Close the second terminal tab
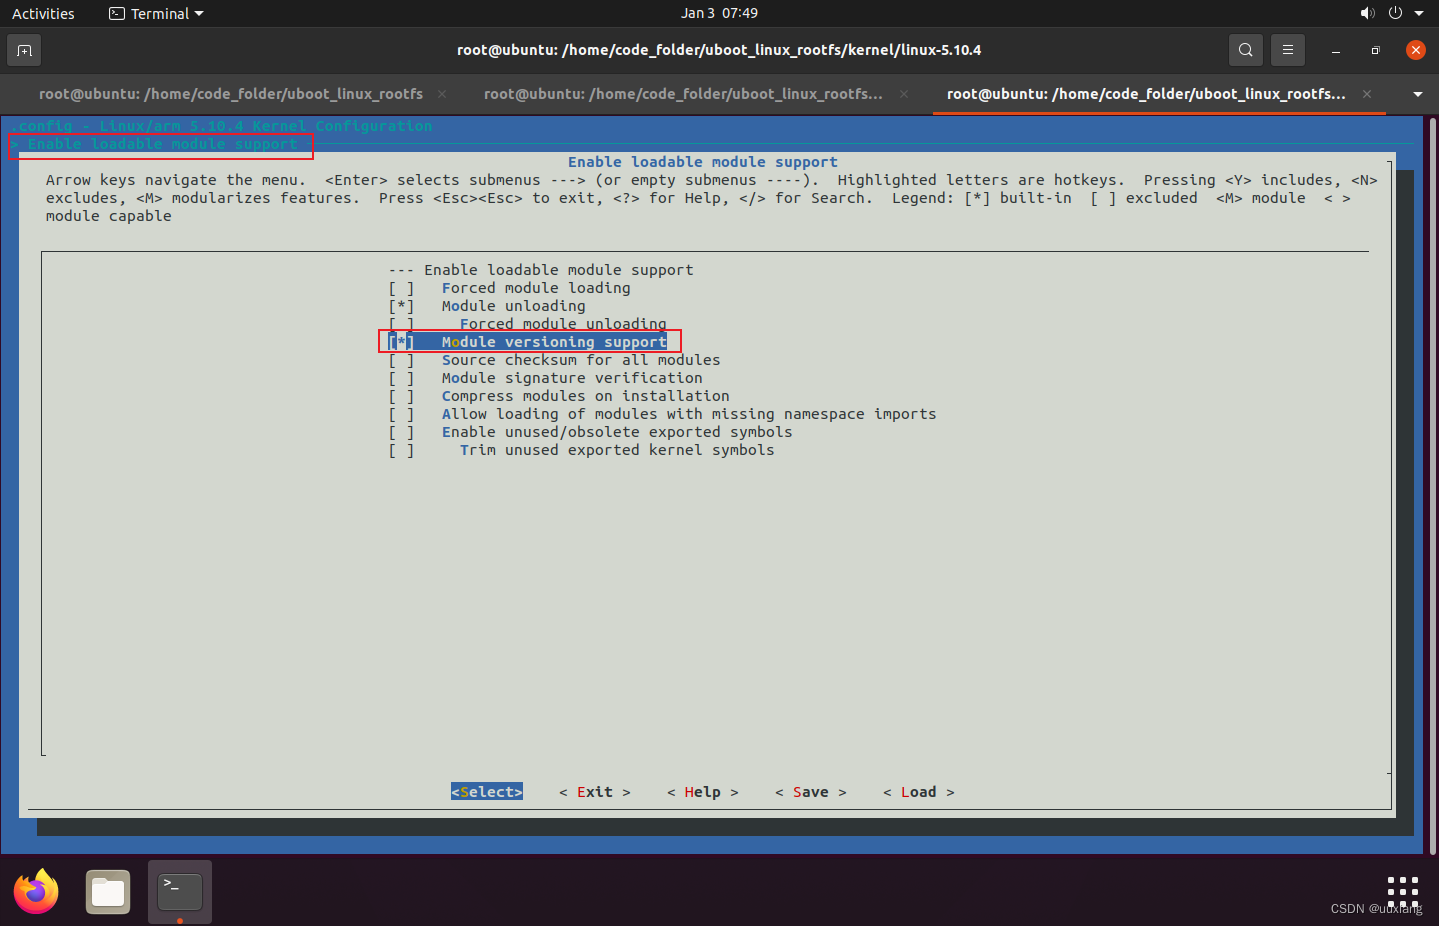Screen dimensions: 1439x926 [x=904, y=94]
